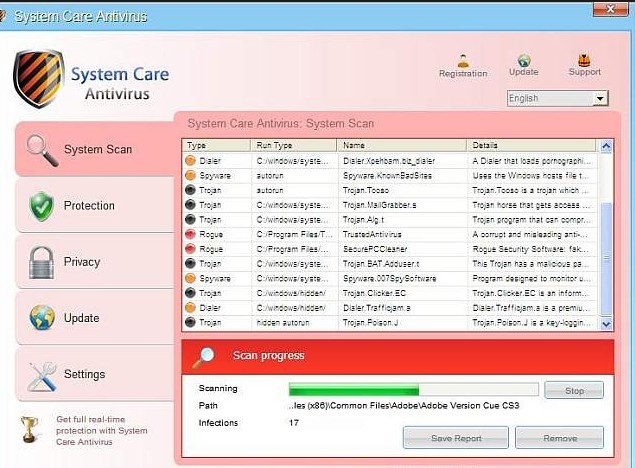Click the trophy icon near full protection text
Viewport: 635px width, 468px height.
pos(30,430)
